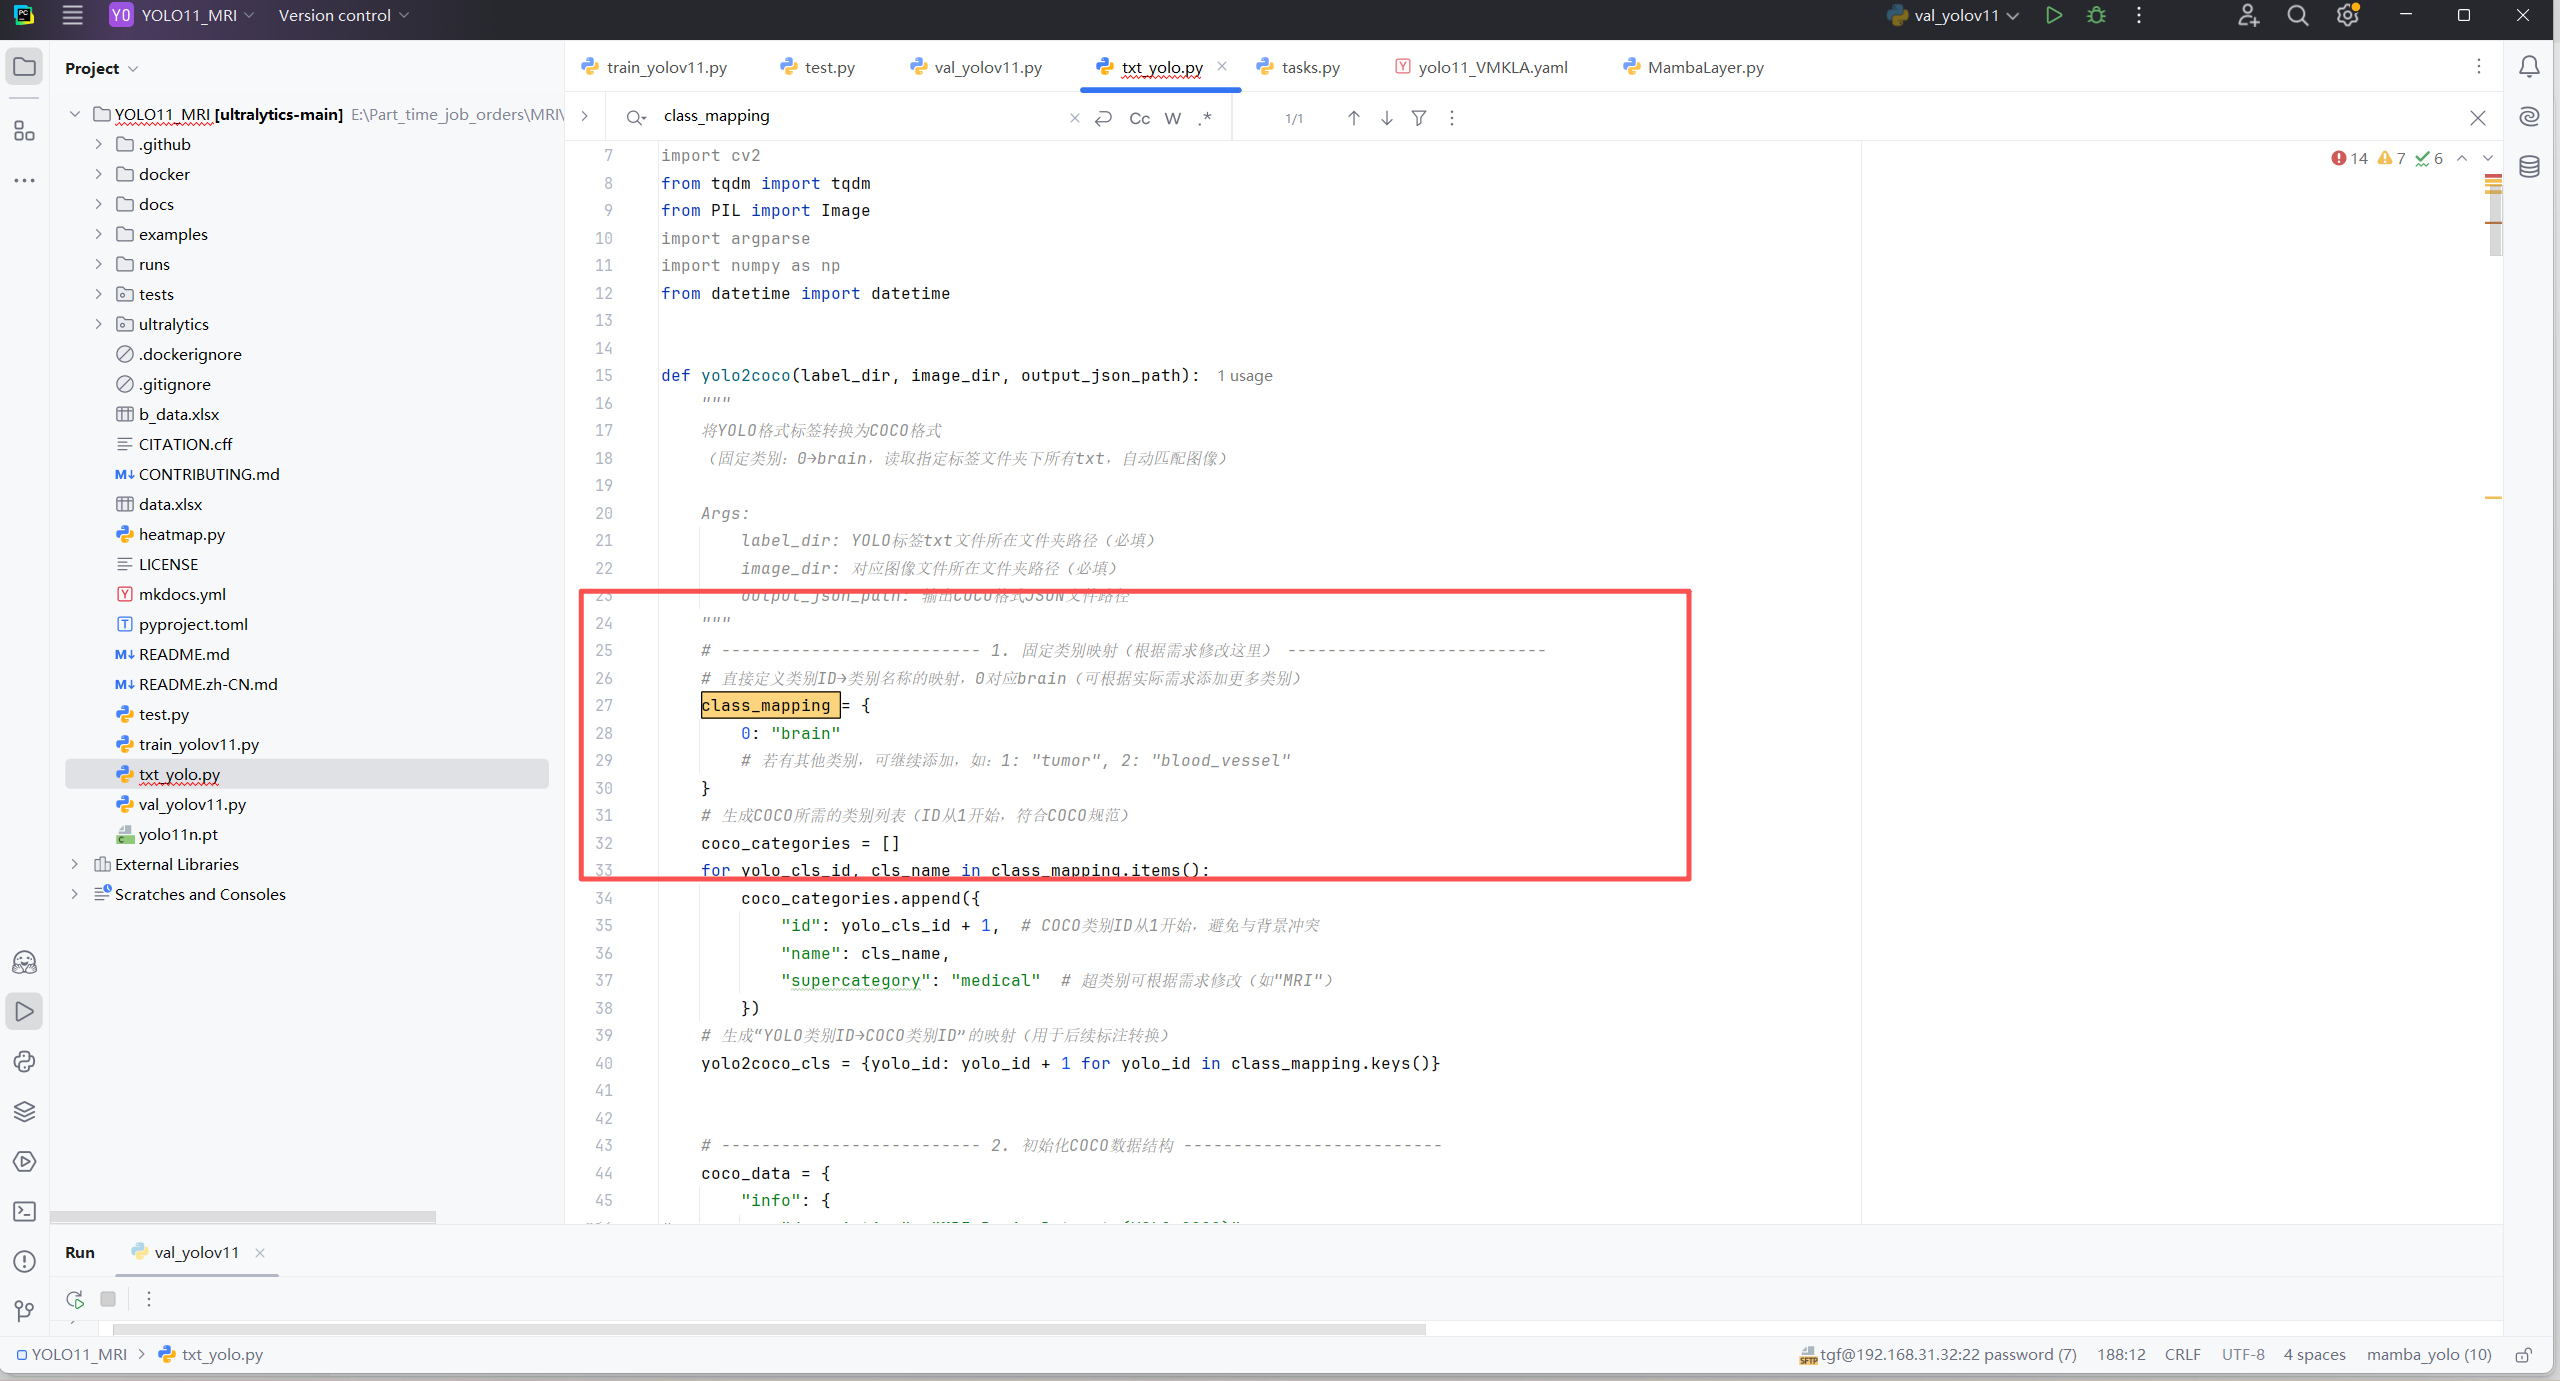2560x1381 pixels.
Task: Toggle Match Case (Cc) in search
Action: [x=1139, y=118]
